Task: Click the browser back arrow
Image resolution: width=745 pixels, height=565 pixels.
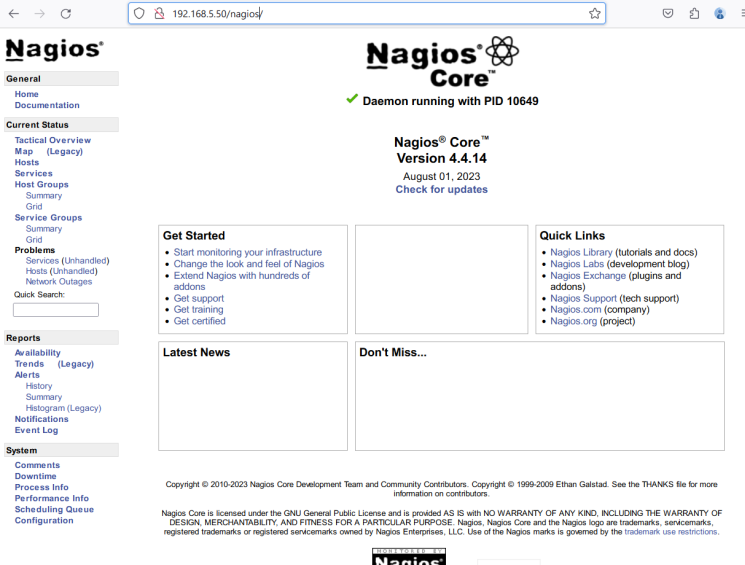Action: tap(14, 14)
